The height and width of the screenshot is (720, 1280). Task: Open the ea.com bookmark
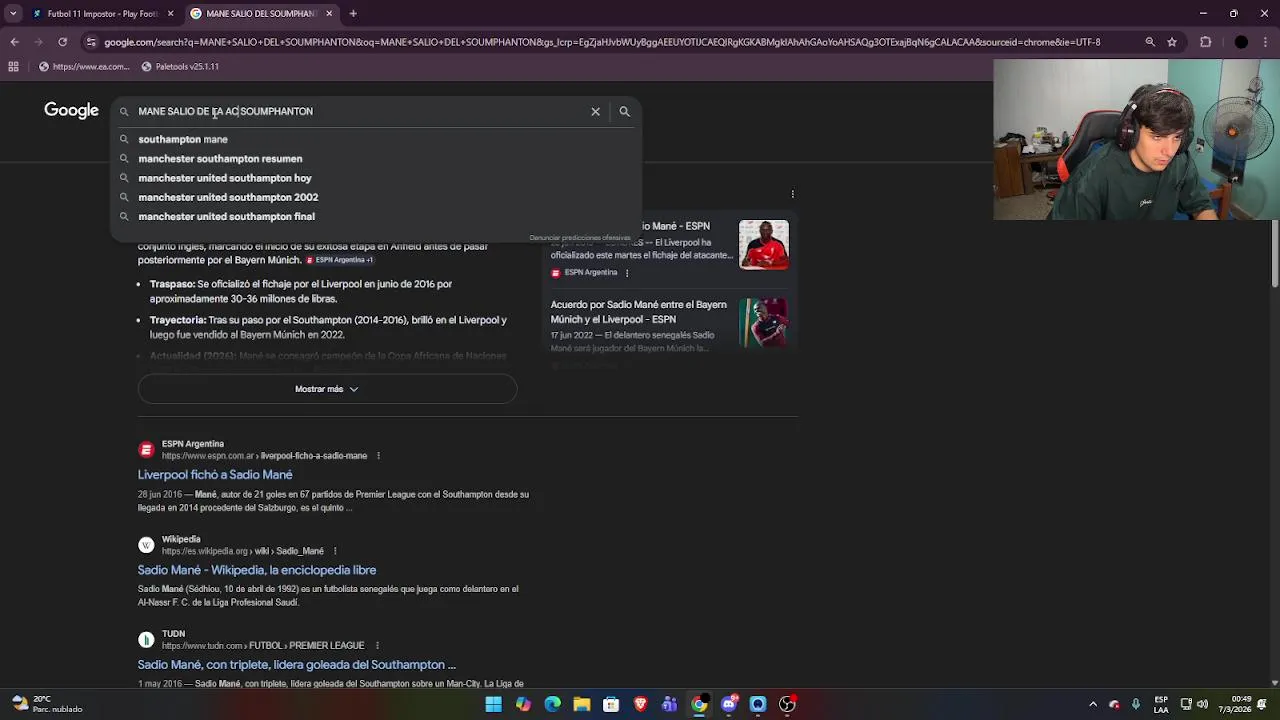point(84,66)
